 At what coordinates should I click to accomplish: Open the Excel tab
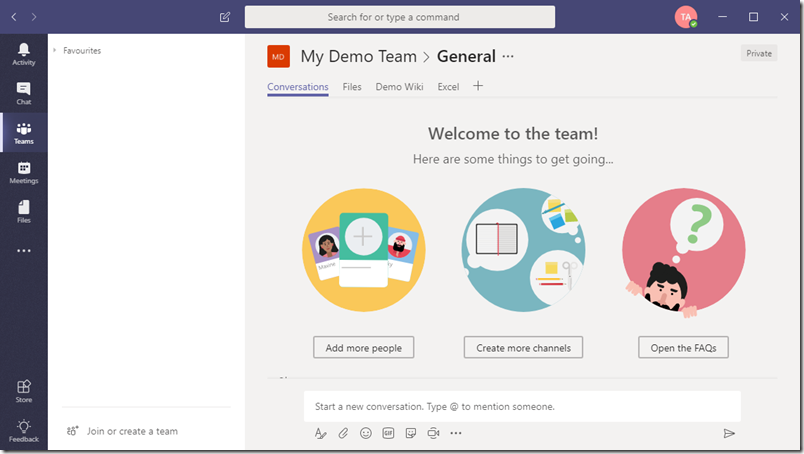click(448, 87)
